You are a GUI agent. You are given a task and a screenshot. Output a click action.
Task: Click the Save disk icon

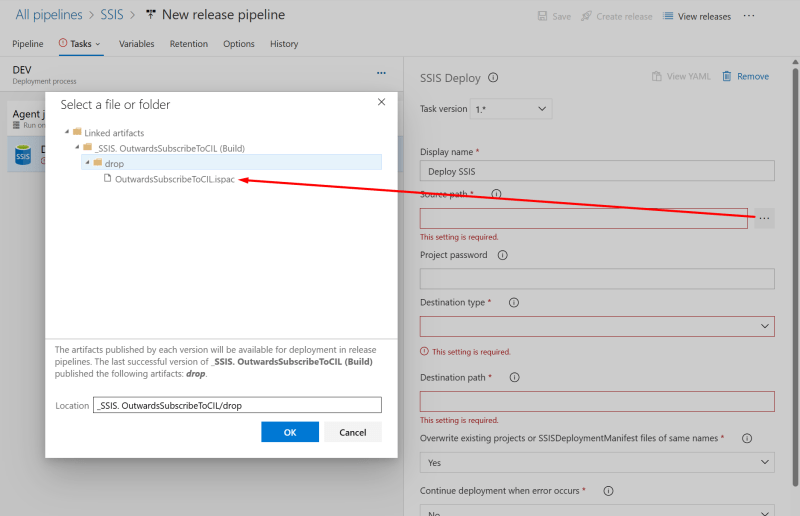[x=542, y=16]
